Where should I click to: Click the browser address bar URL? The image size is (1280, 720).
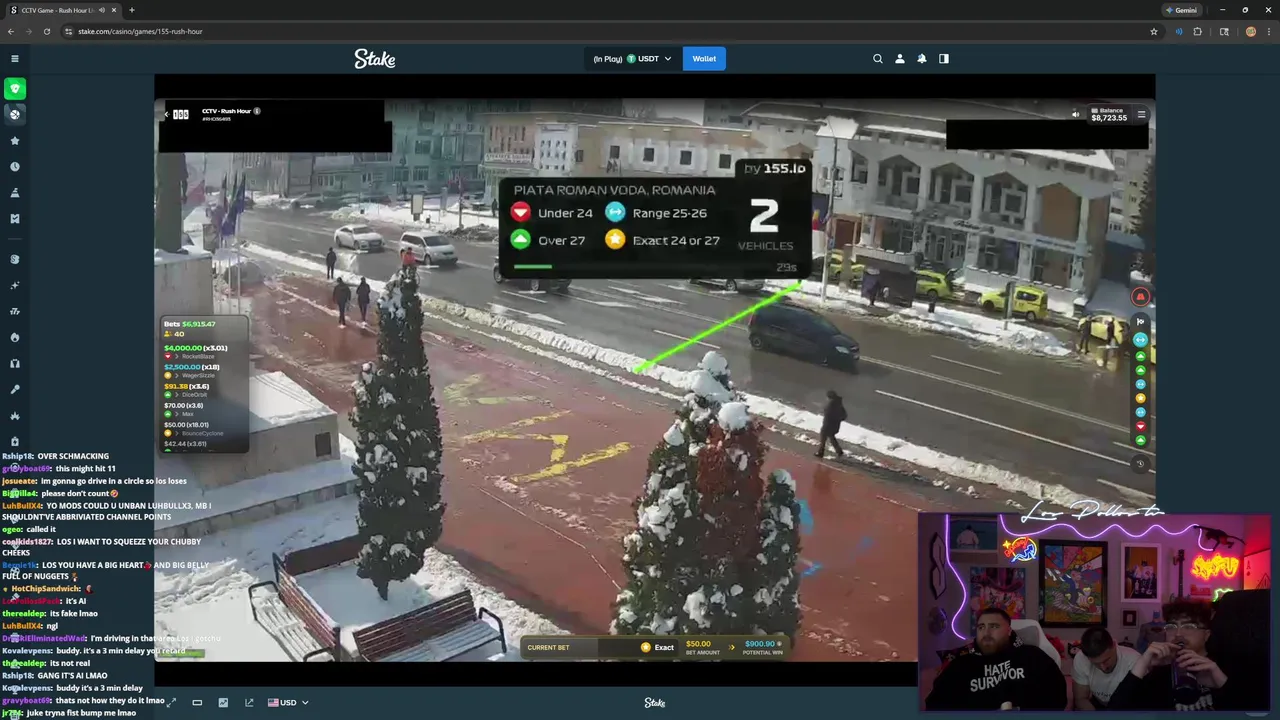tap(140, 31)
